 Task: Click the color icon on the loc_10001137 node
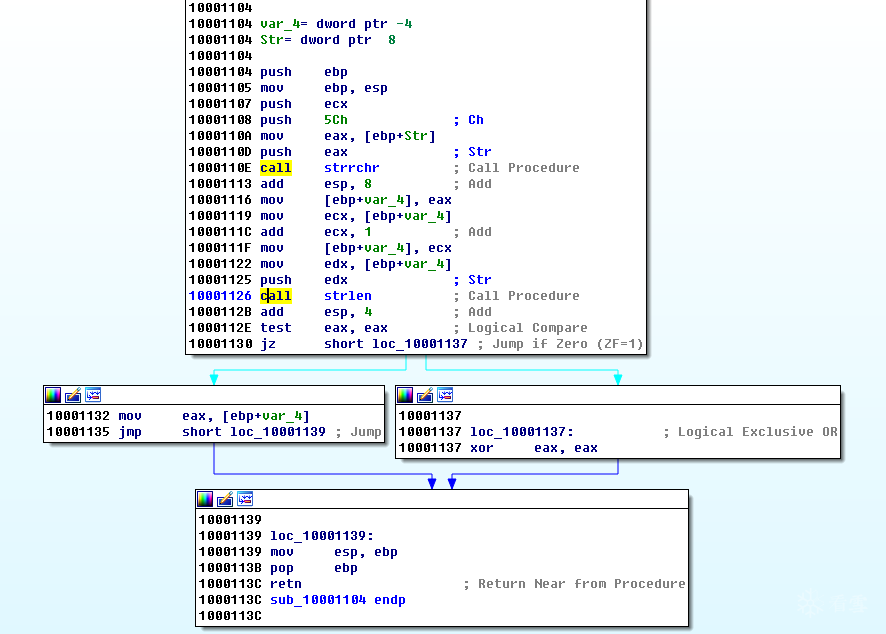pos(405,395)
